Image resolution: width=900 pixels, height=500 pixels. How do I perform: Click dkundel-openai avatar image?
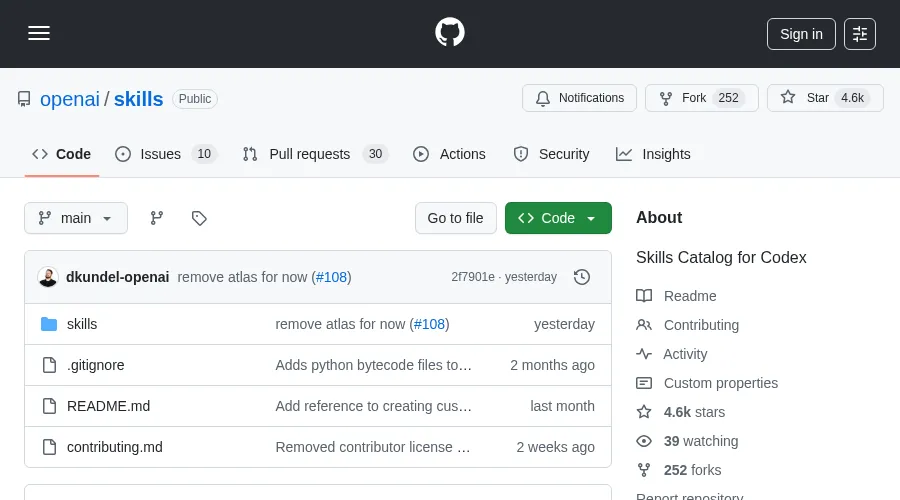click(x=48, y=277)
